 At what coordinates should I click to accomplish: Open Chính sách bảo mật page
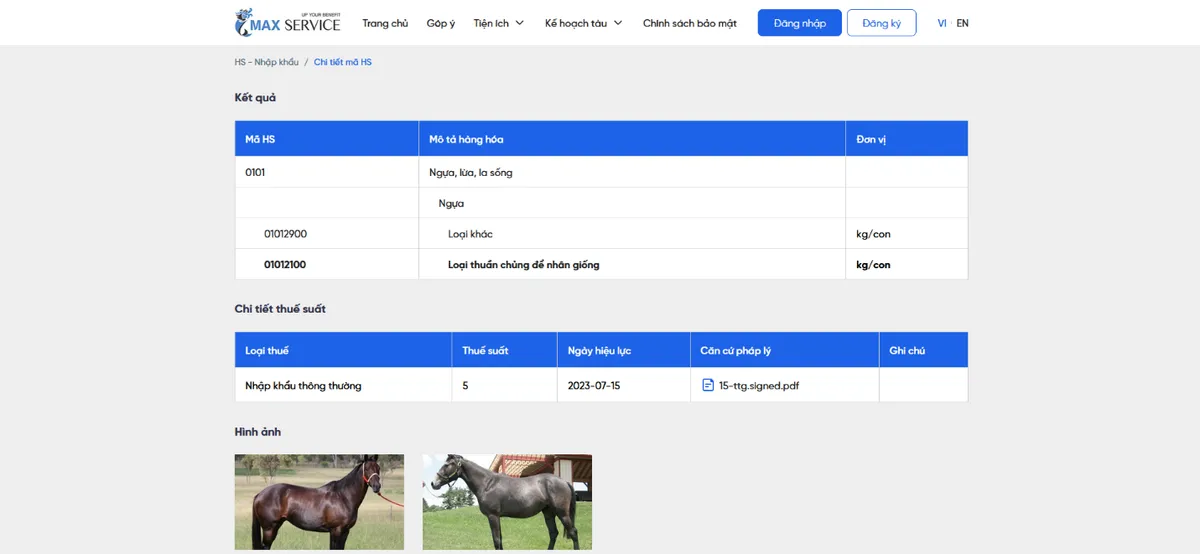coord(689,23)
